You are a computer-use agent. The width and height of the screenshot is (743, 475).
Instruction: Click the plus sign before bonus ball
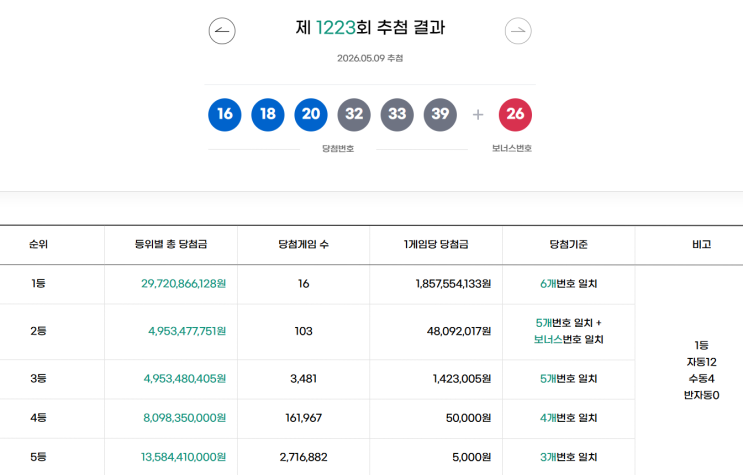[478, 115]
